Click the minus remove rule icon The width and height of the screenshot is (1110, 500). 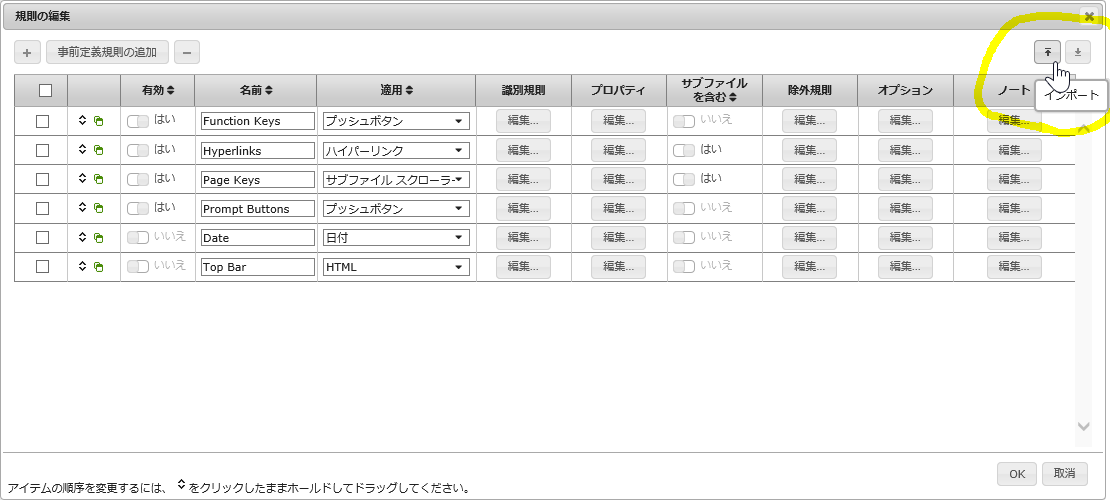point(186,52)
